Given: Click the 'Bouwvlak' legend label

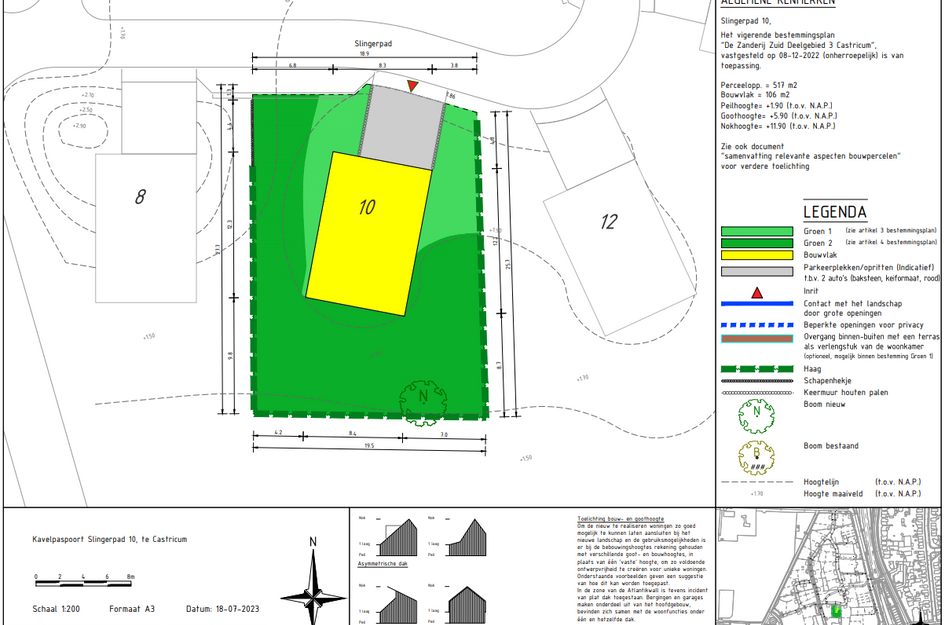Looking at the screenshot, I should [820, 255].
